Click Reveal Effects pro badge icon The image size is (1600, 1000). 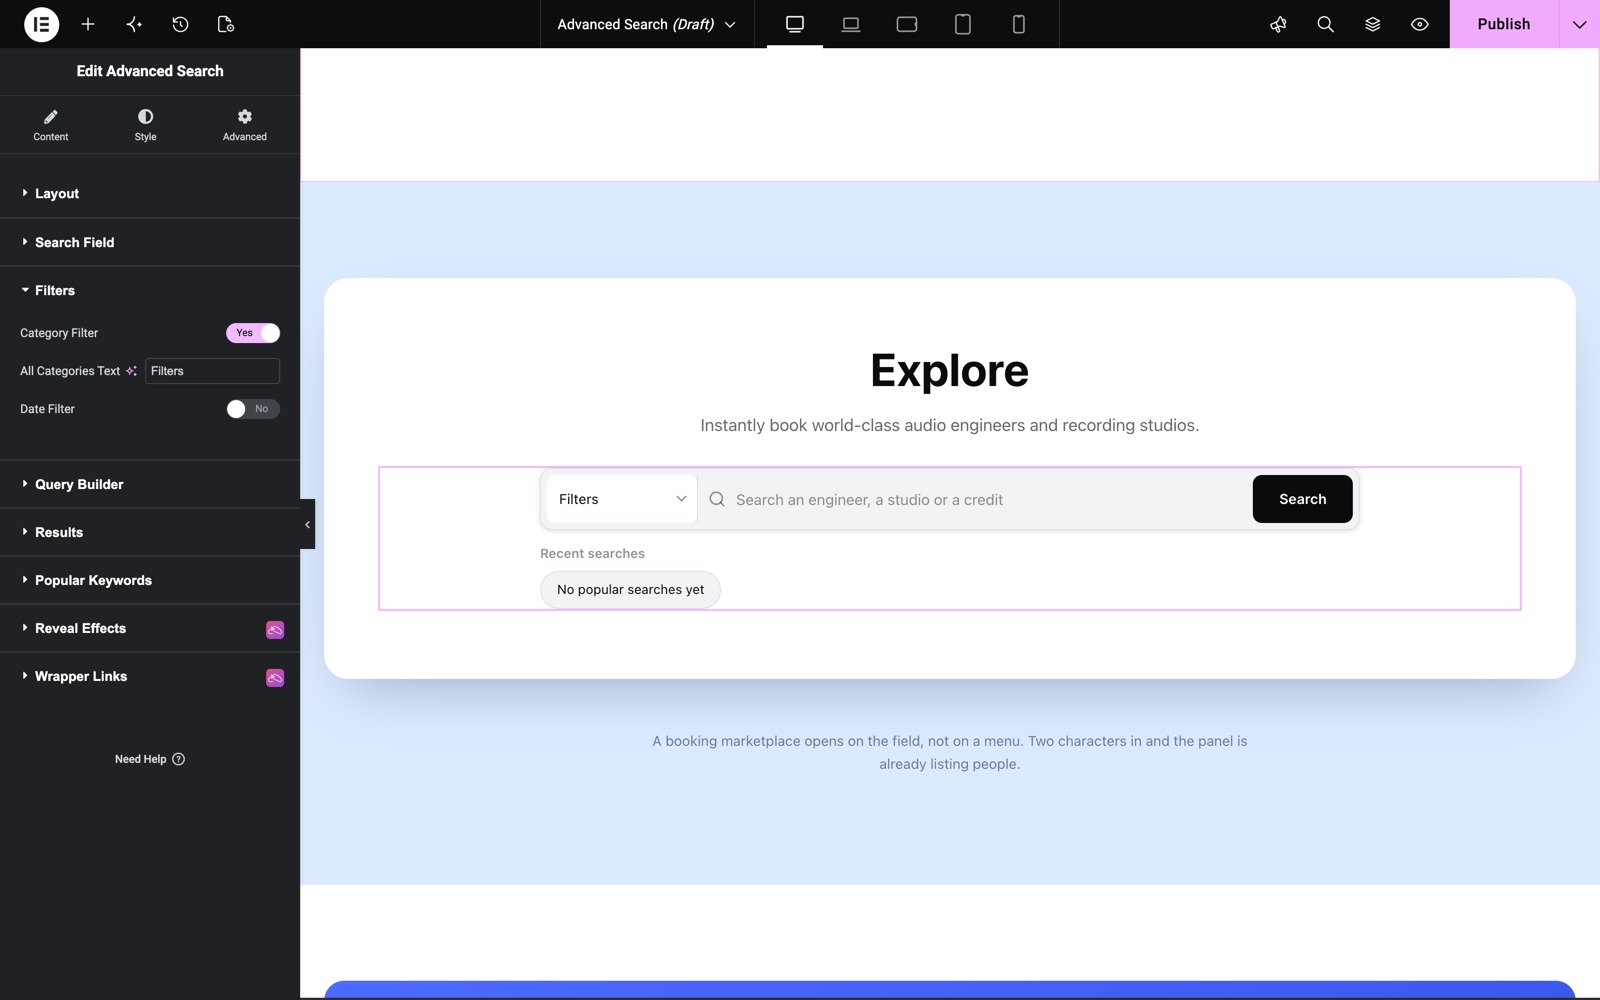point(275,629)
